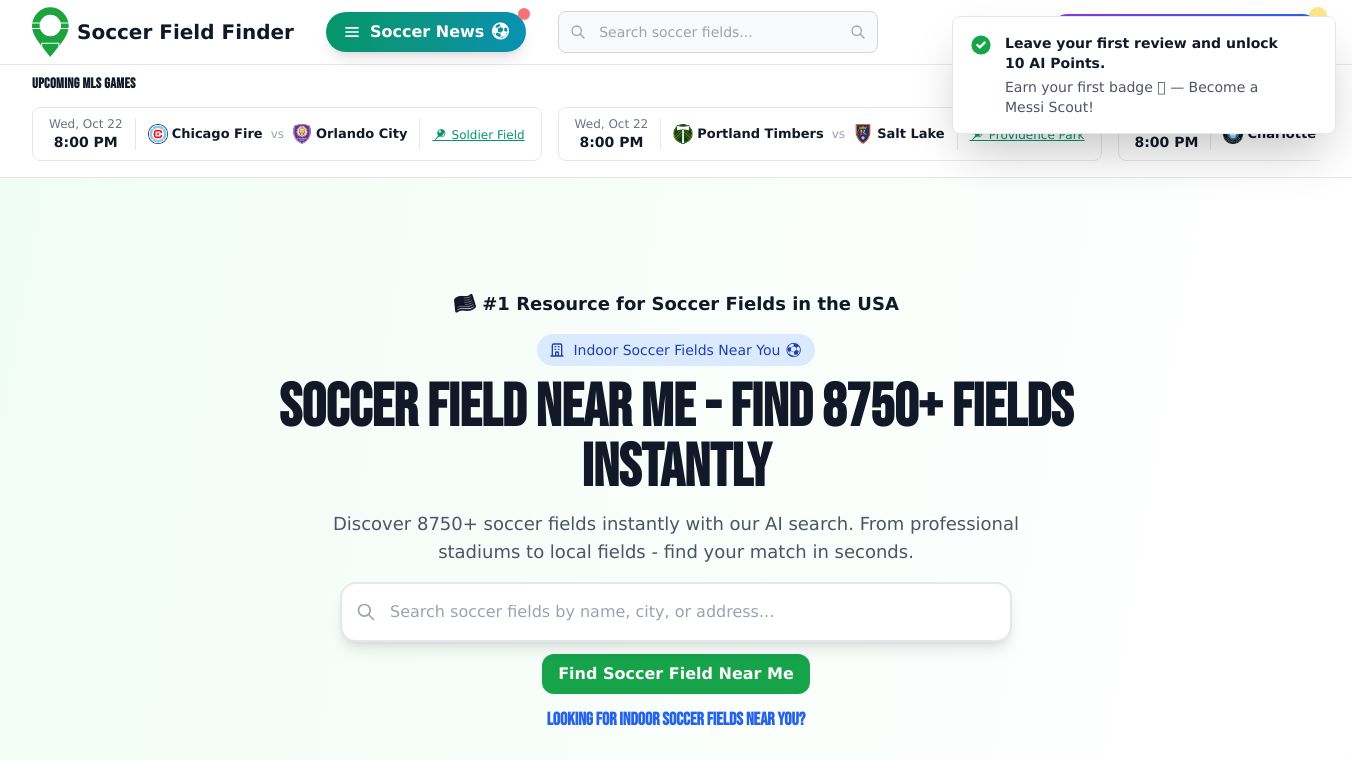Click the magnifier icon in the hero search box
The image size is (1352, 760).
coord(366,612)
